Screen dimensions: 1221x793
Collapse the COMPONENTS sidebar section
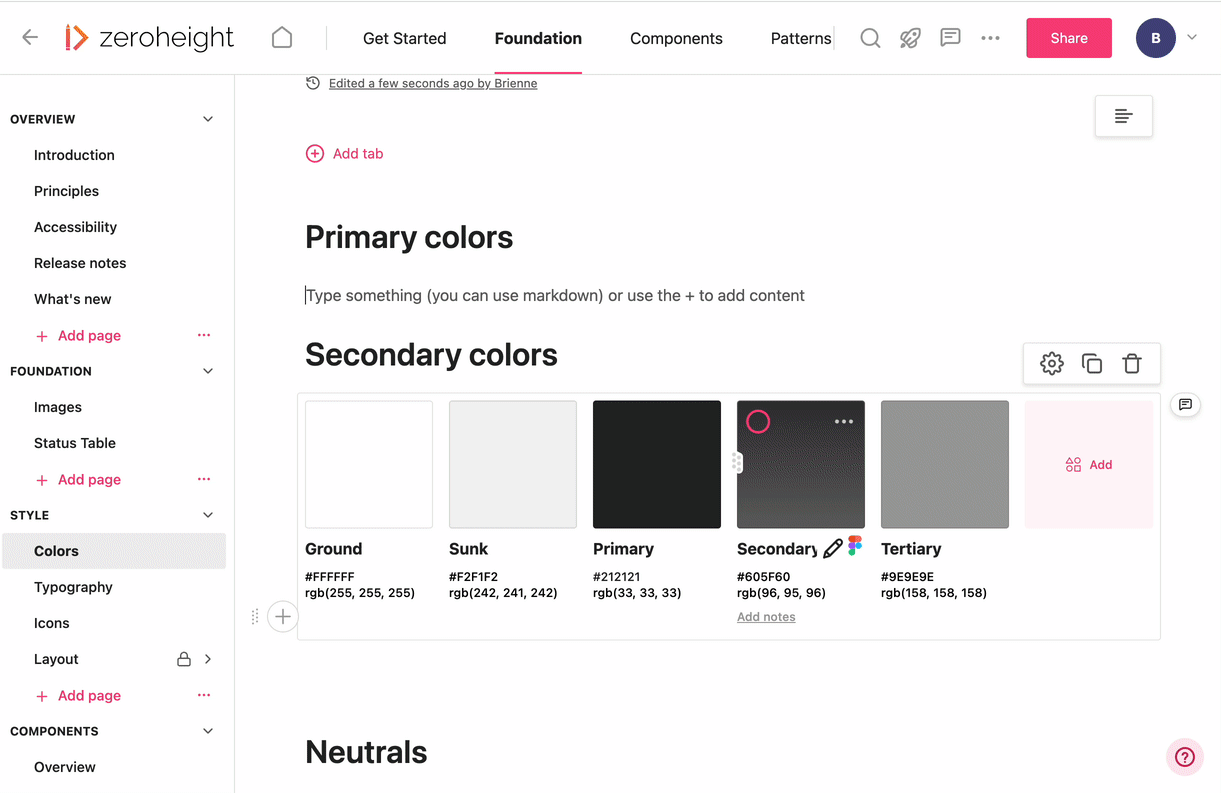[208, 731]
